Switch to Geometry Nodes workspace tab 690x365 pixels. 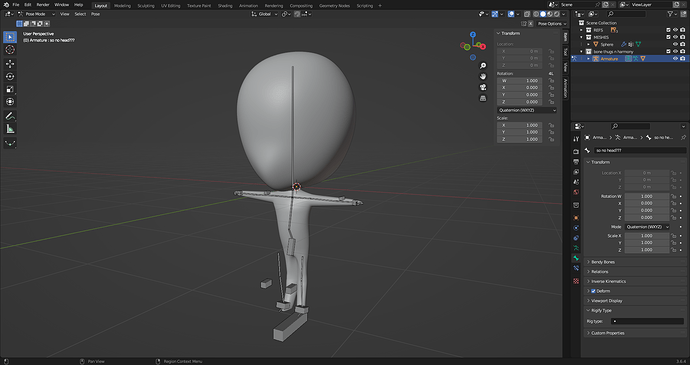(334, 6)
